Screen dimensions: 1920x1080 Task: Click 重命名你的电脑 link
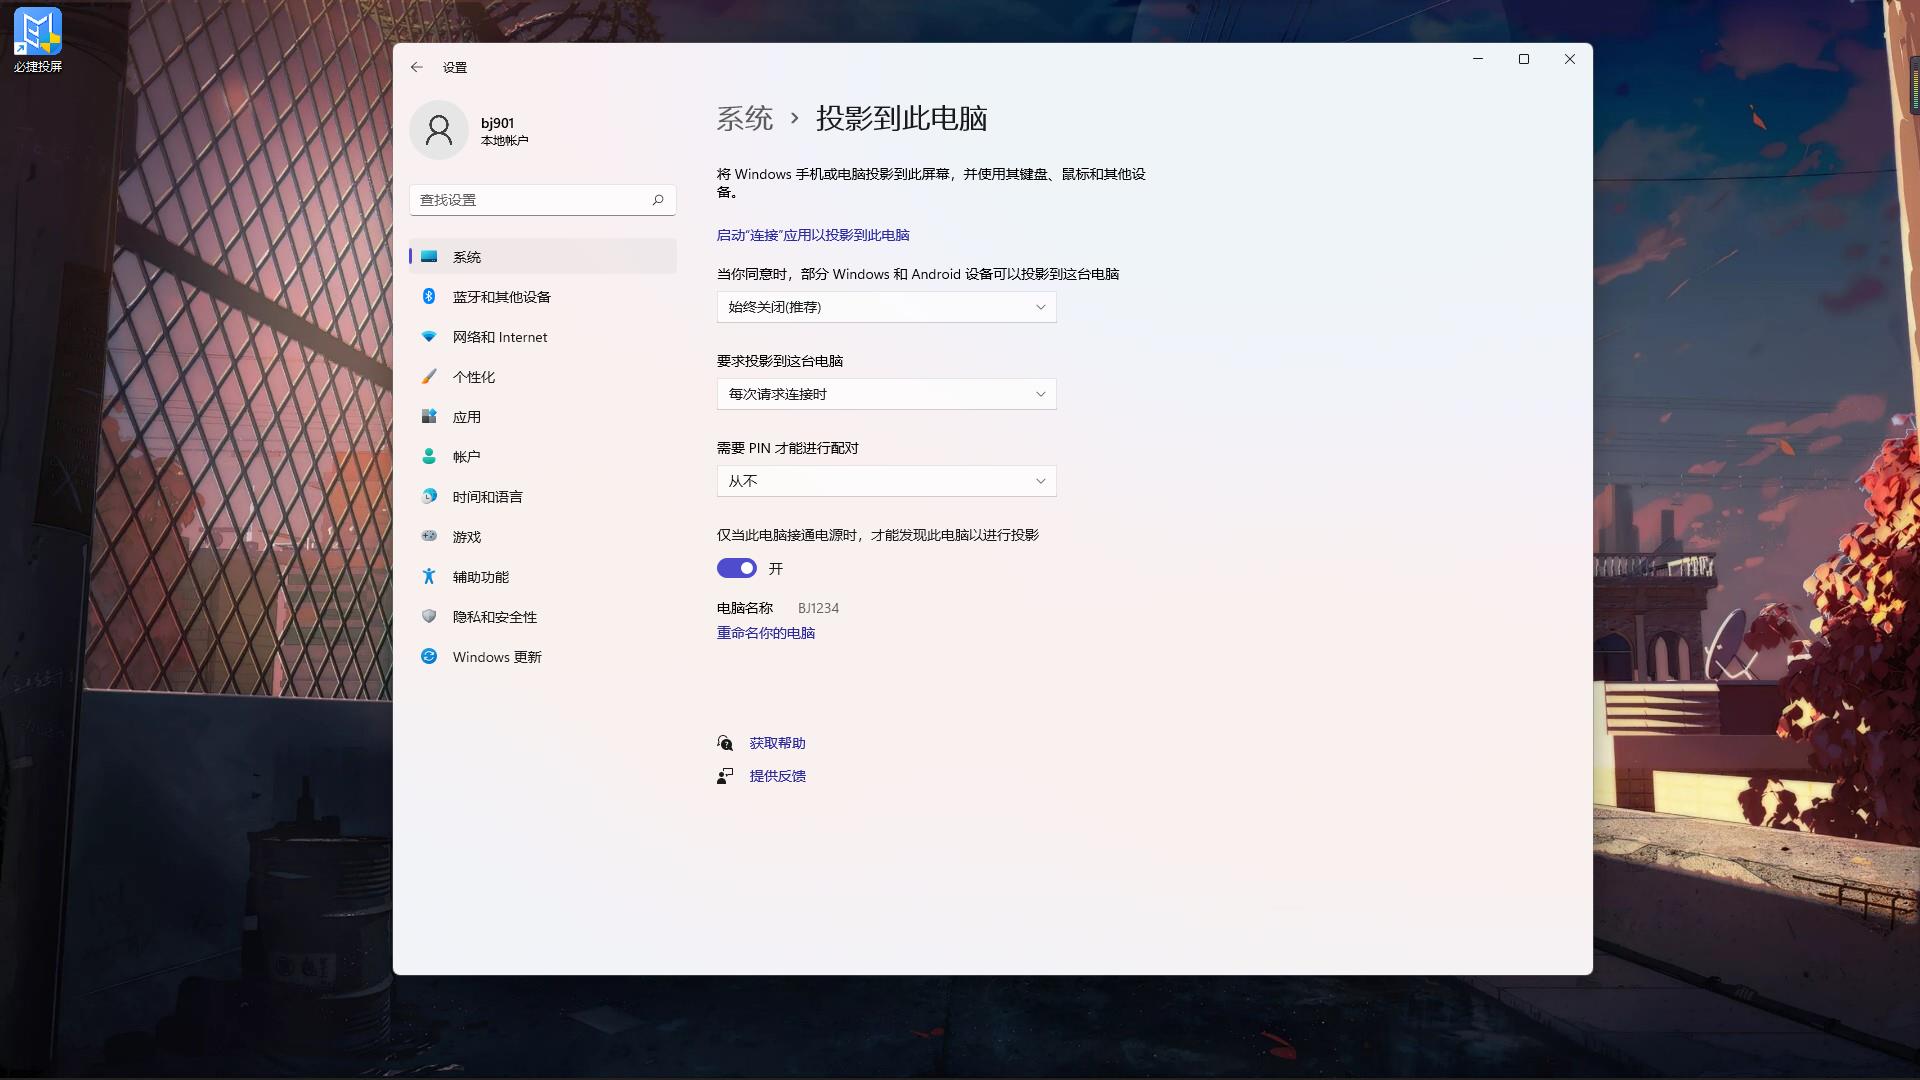pos(766,633)
